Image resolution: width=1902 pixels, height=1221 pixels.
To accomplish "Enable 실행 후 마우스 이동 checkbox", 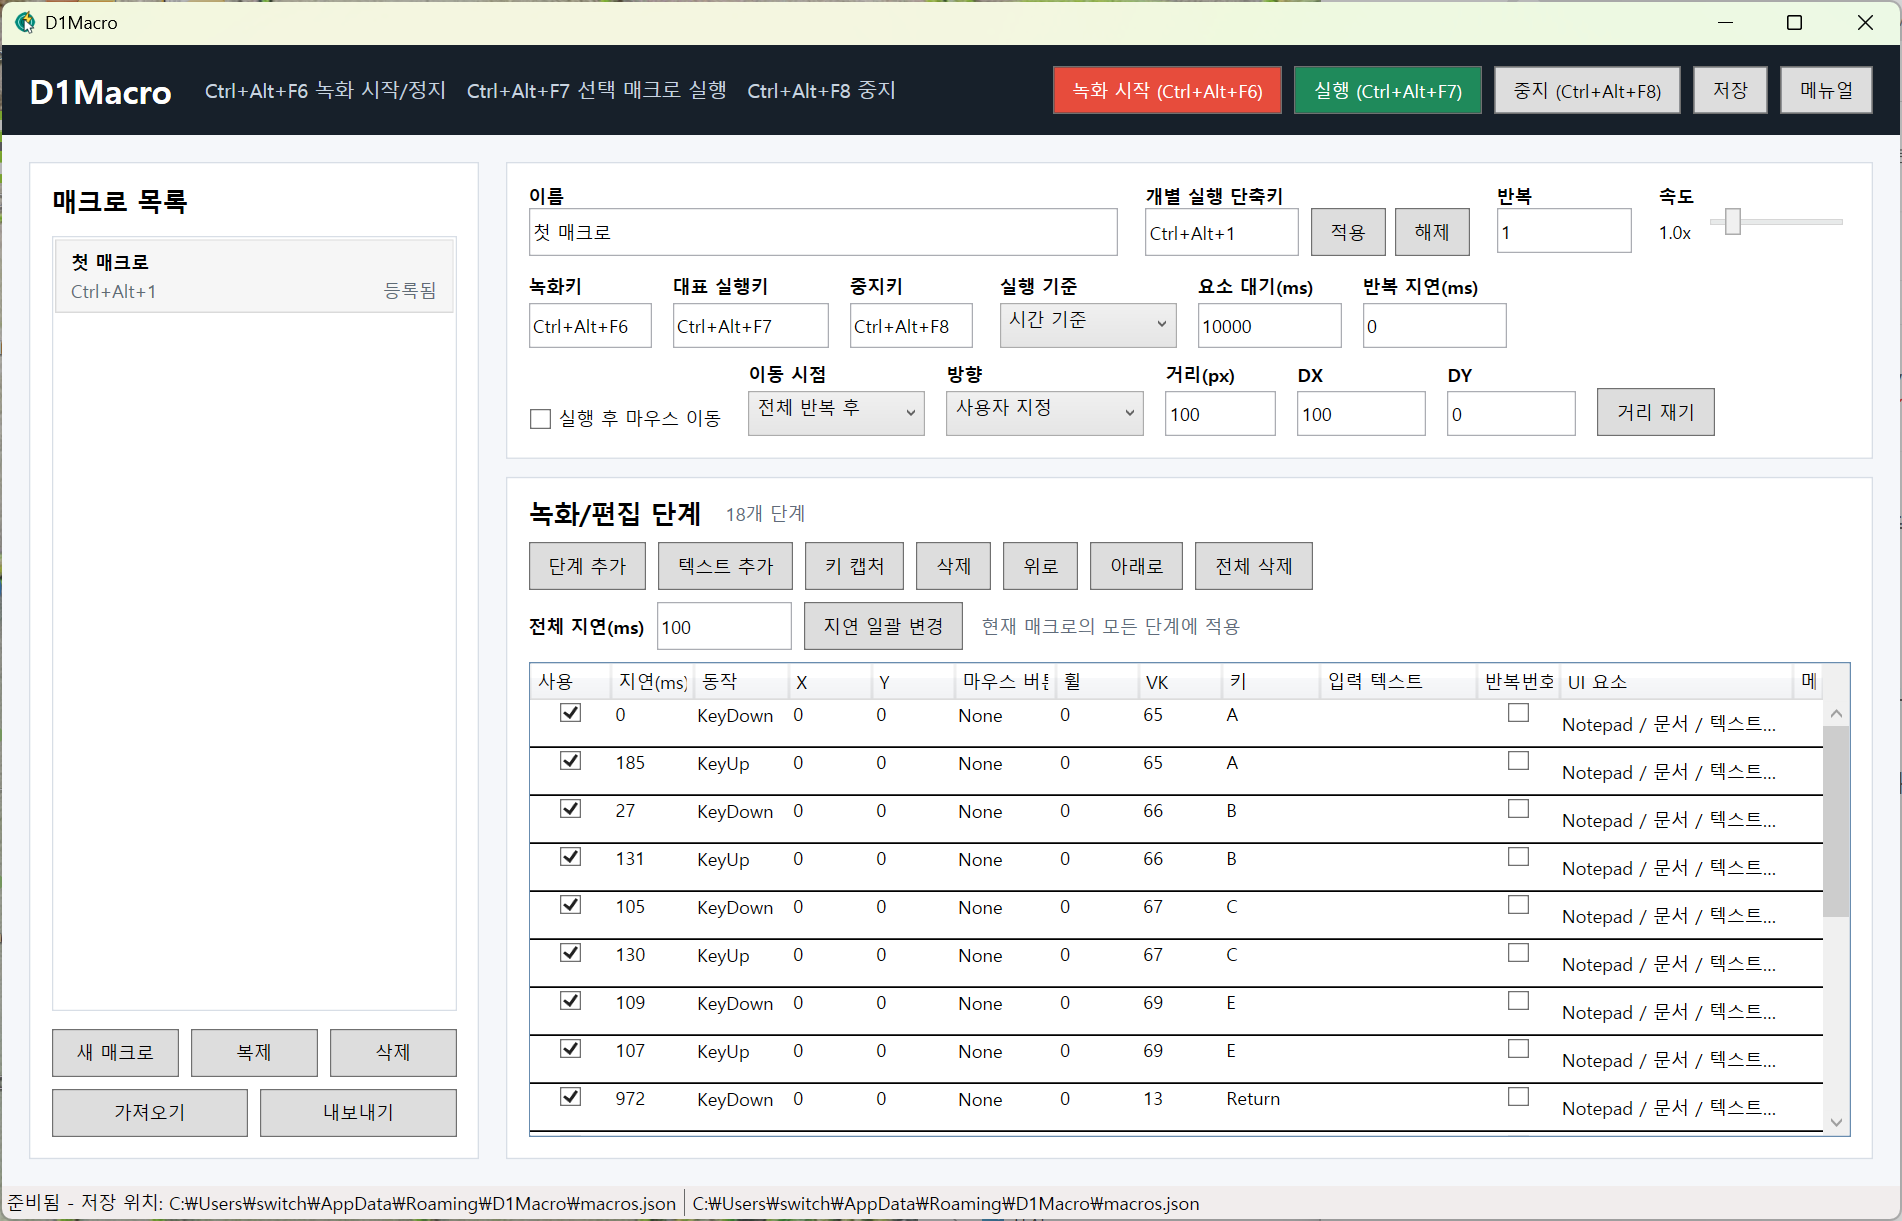I will coord(540,418).
